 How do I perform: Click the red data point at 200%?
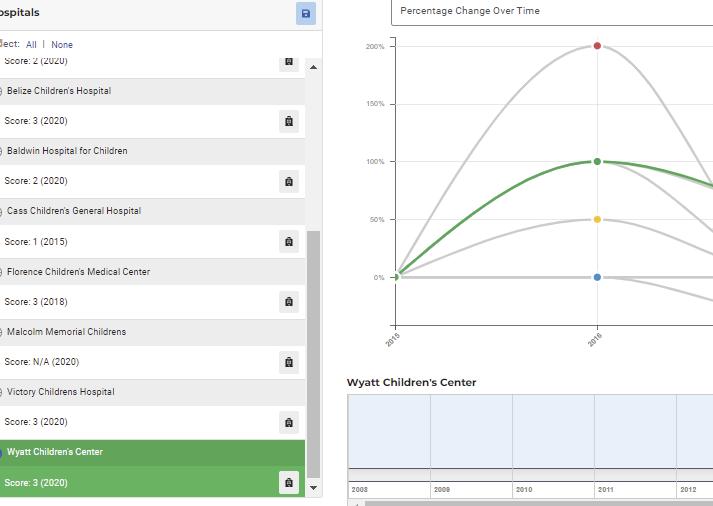597,46
